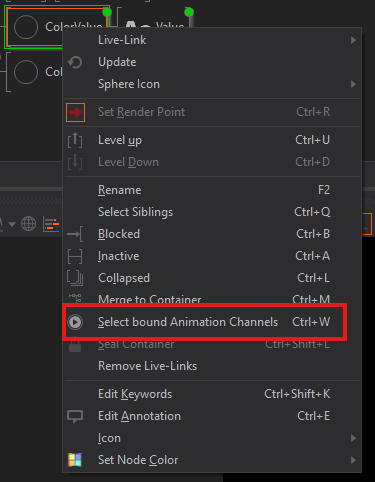
Task: Expand the Sphere Icon submenu arrow
Action: coord(353,84)
